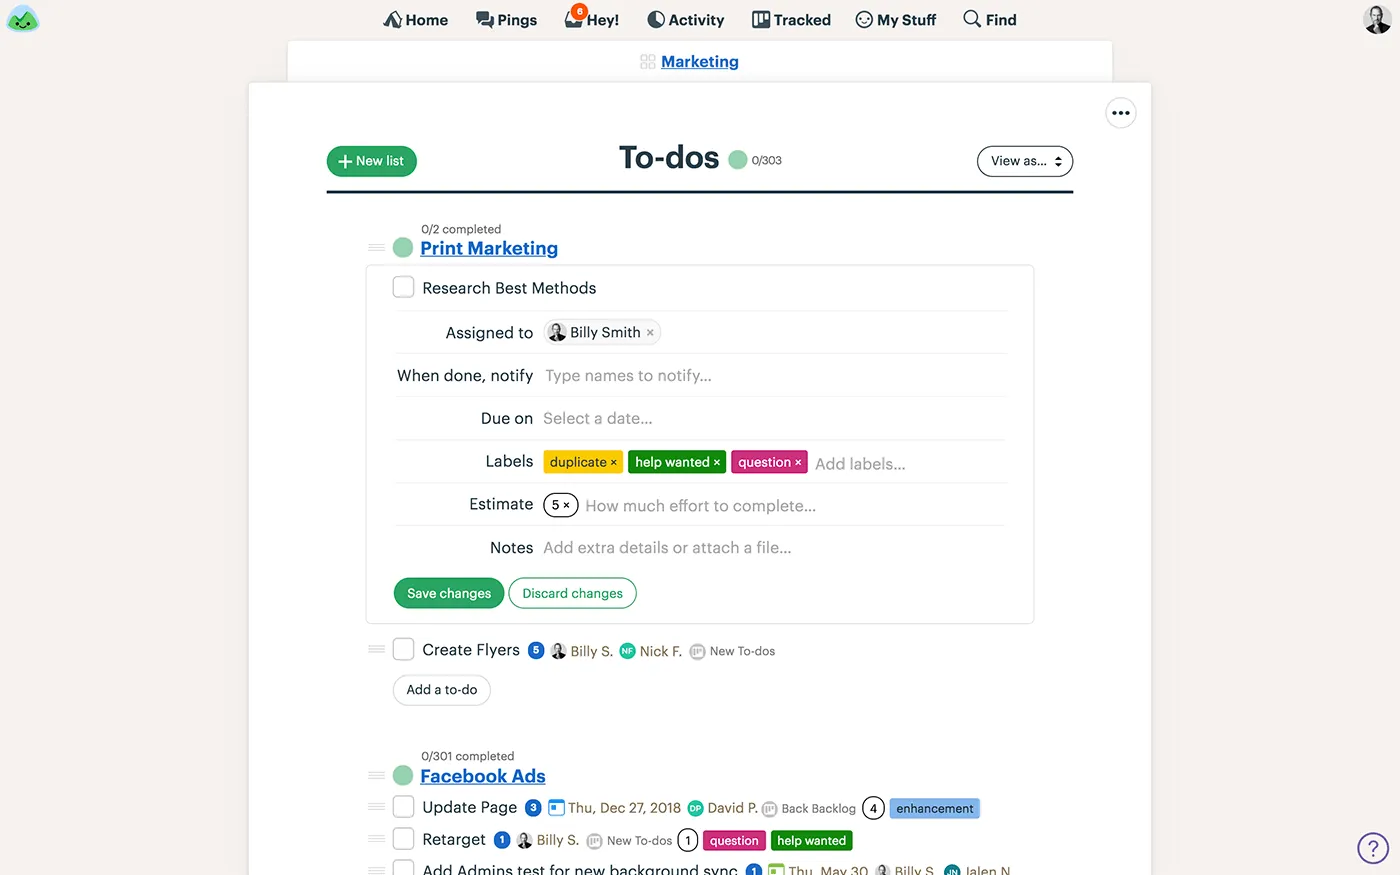The image size is (1400, 875).
Task: Click the help wanted label on Retarget row
Action: coord(811,841)
